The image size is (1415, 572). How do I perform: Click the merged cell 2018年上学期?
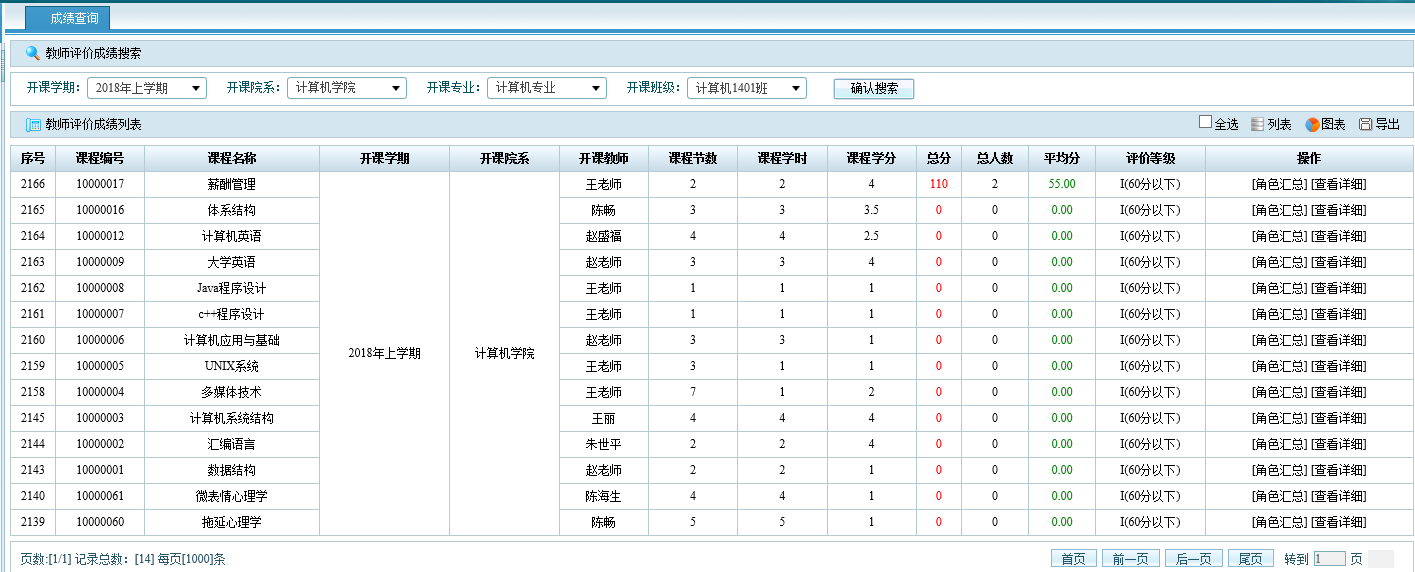click(385, 354)
